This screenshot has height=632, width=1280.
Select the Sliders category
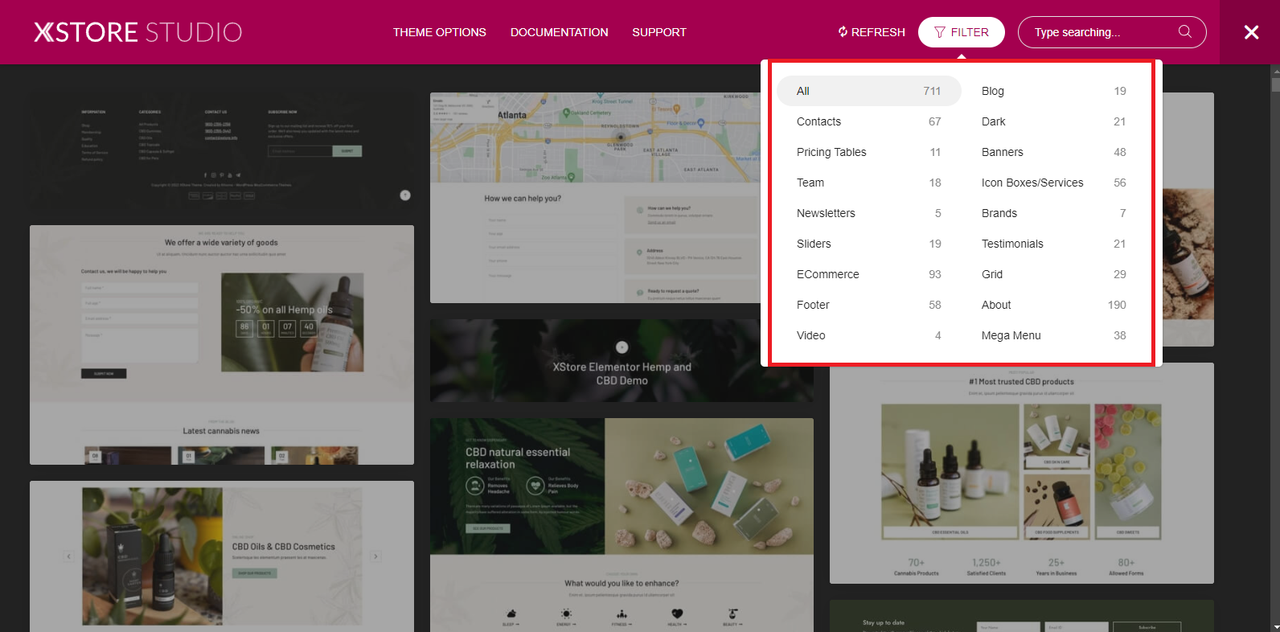(869, 244)
